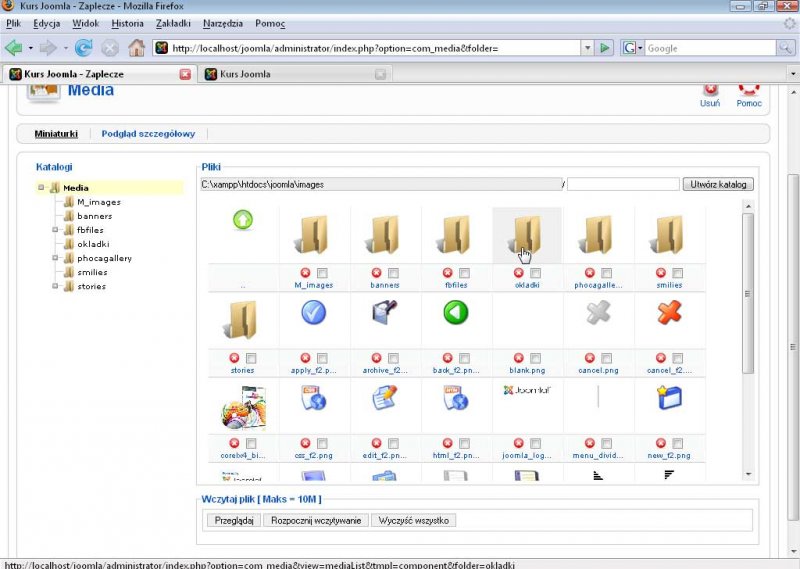Click the Utwórz katalog button
The width and height of the screenshot is (800, 569).
(x=719, y=184)
